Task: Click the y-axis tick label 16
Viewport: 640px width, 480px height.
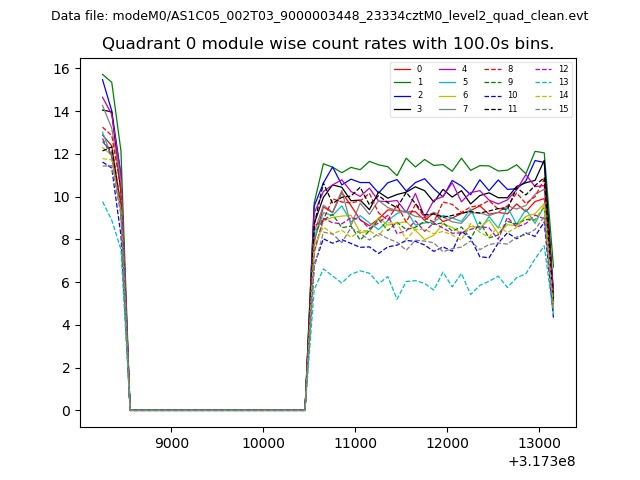Action: 59,69
